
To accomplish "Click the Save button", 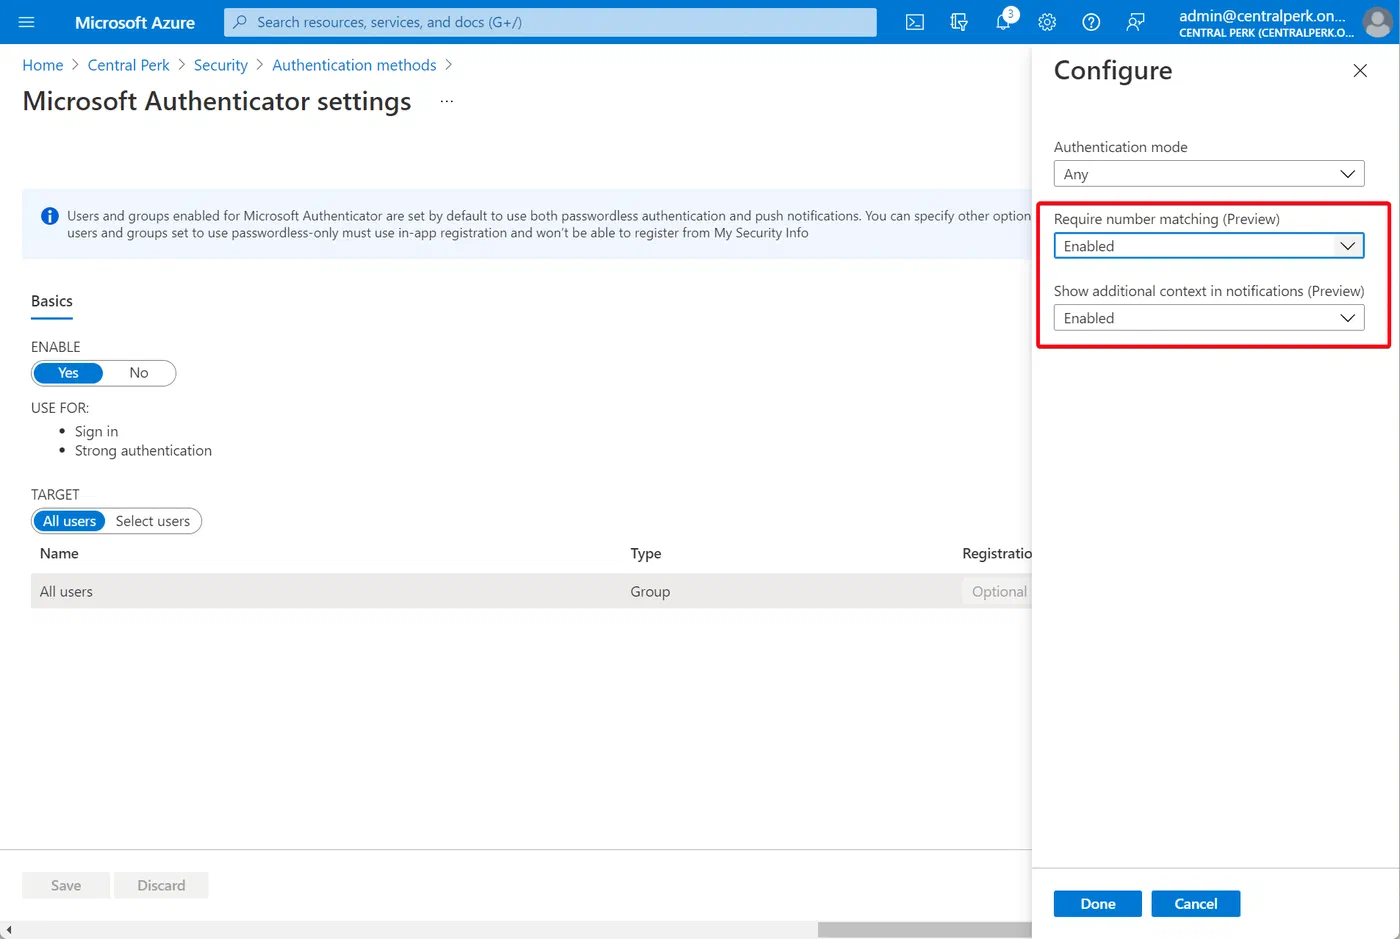I will coord(66,885).
